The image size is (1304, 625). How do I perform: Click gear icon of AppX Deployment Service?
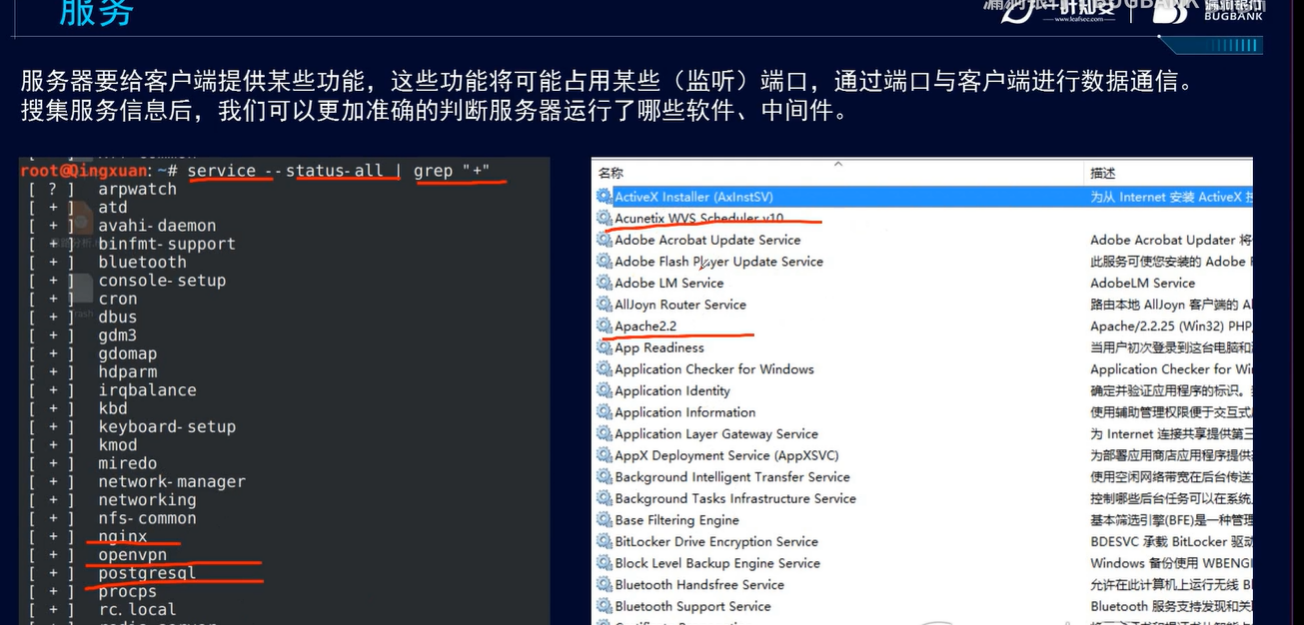[604, 455]
